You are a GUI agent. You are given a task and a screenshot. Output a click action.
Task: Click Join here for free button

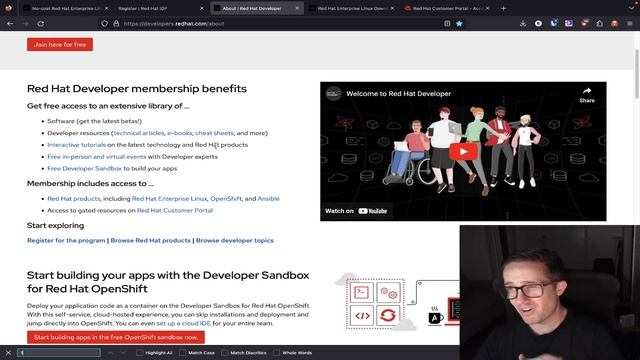point(60,44)
